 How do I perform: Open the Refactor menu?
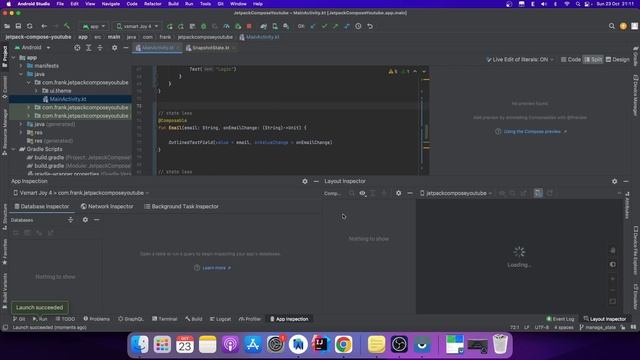coord(153,4)
